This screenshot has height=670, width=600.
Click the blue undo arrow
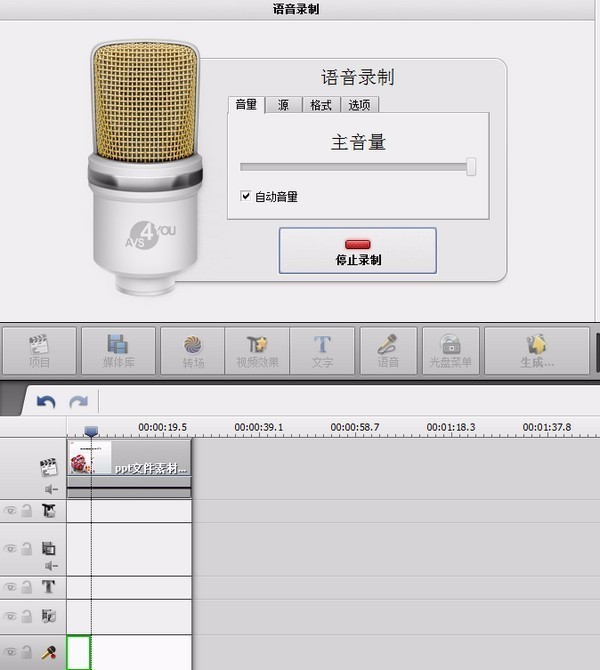click(46, 402)
